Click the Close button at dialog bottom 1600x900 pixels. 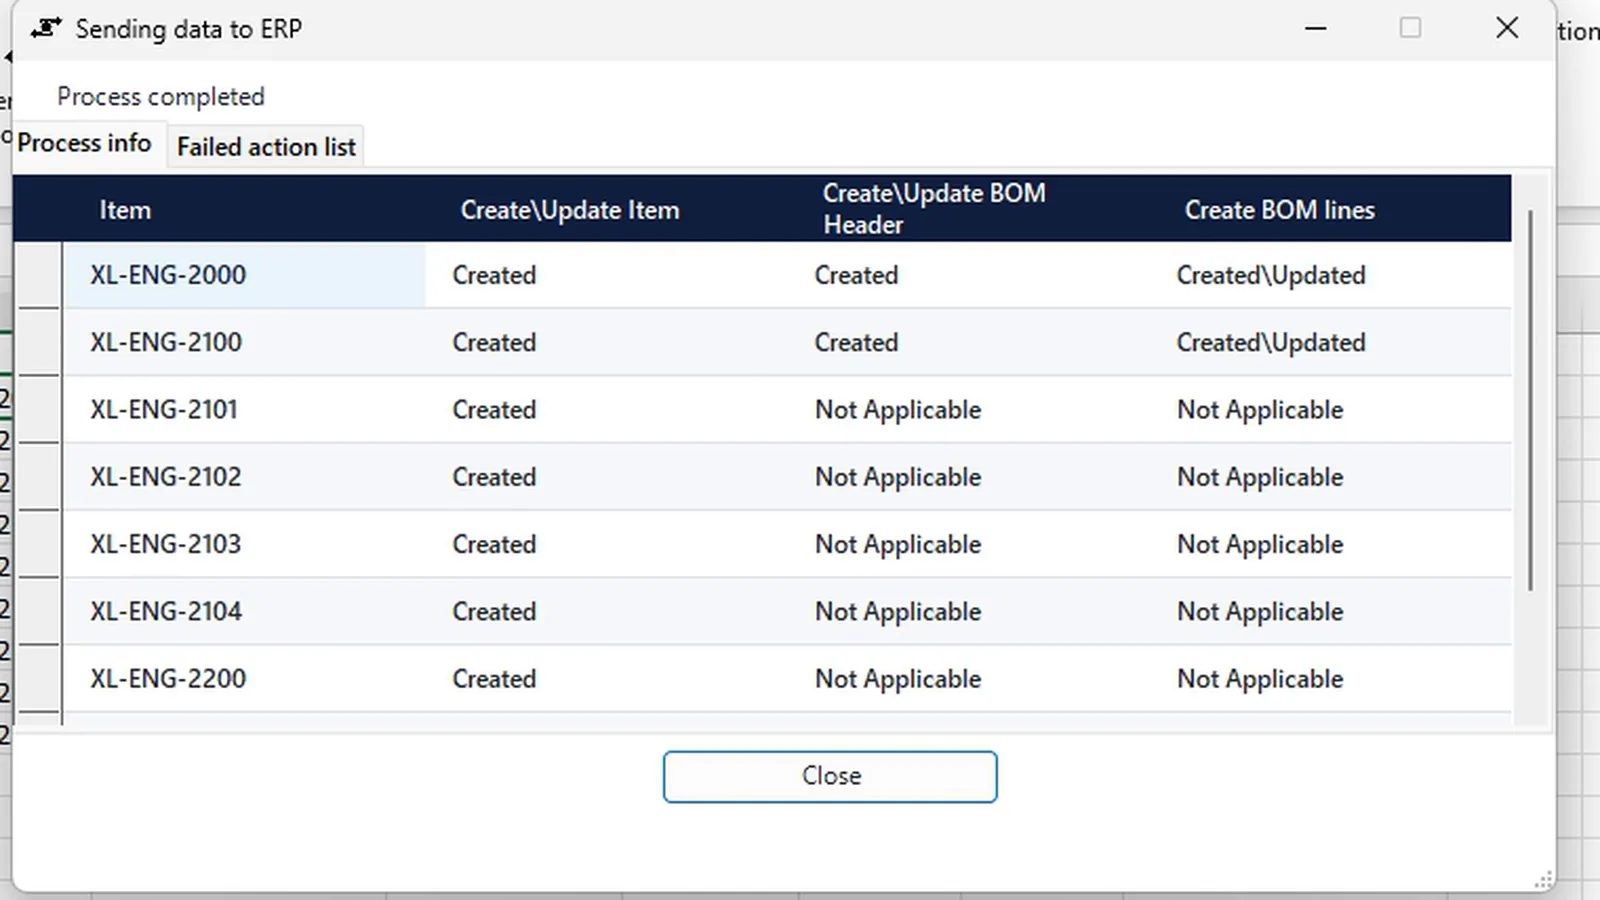(830, 776)
